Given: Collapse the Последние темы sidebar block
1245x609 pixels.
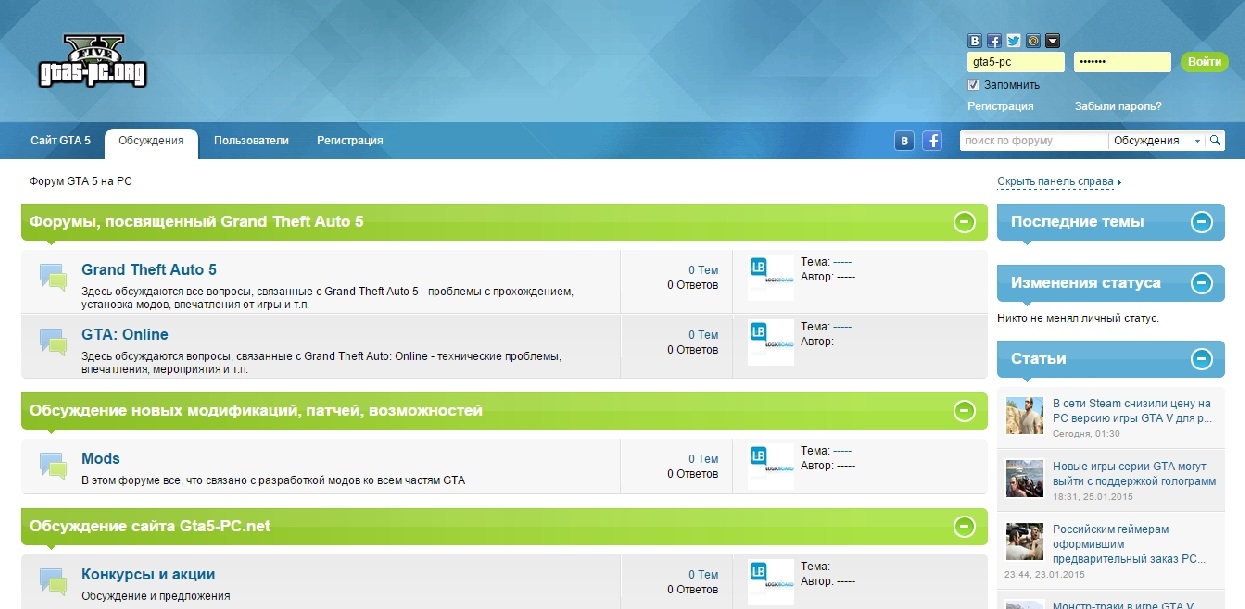Looking at the screenshot, I should pyautogui.click(x=1202, y=222).
